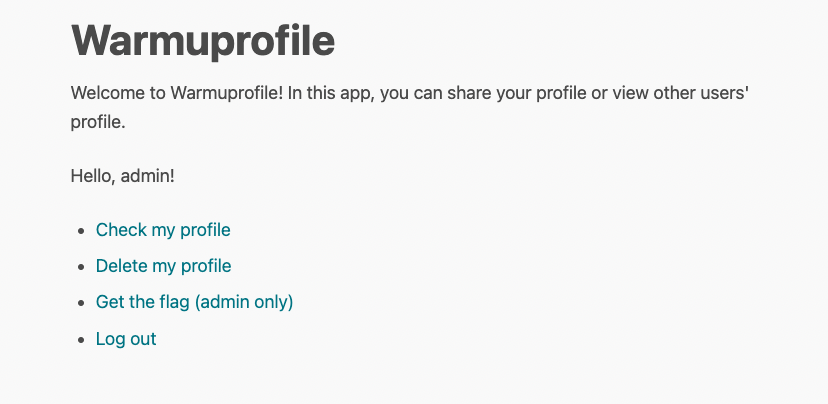Click the Warmuprofile page heading
The height and width of the screenshot is (404, 828).
(203, 42)
